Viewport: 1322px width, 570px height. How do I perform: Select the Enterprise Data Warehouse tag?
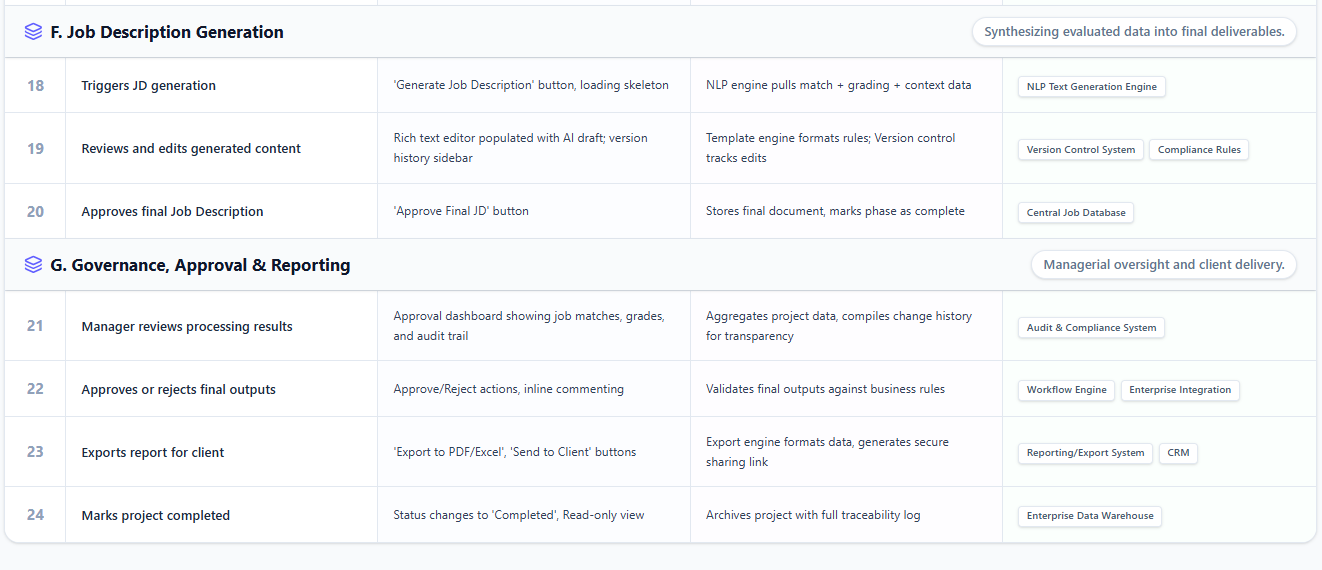point(1089,516)
